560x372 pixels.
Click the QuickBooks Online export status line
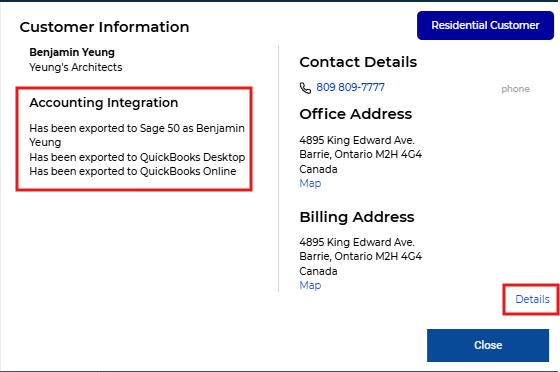click(x=132, y=171)
